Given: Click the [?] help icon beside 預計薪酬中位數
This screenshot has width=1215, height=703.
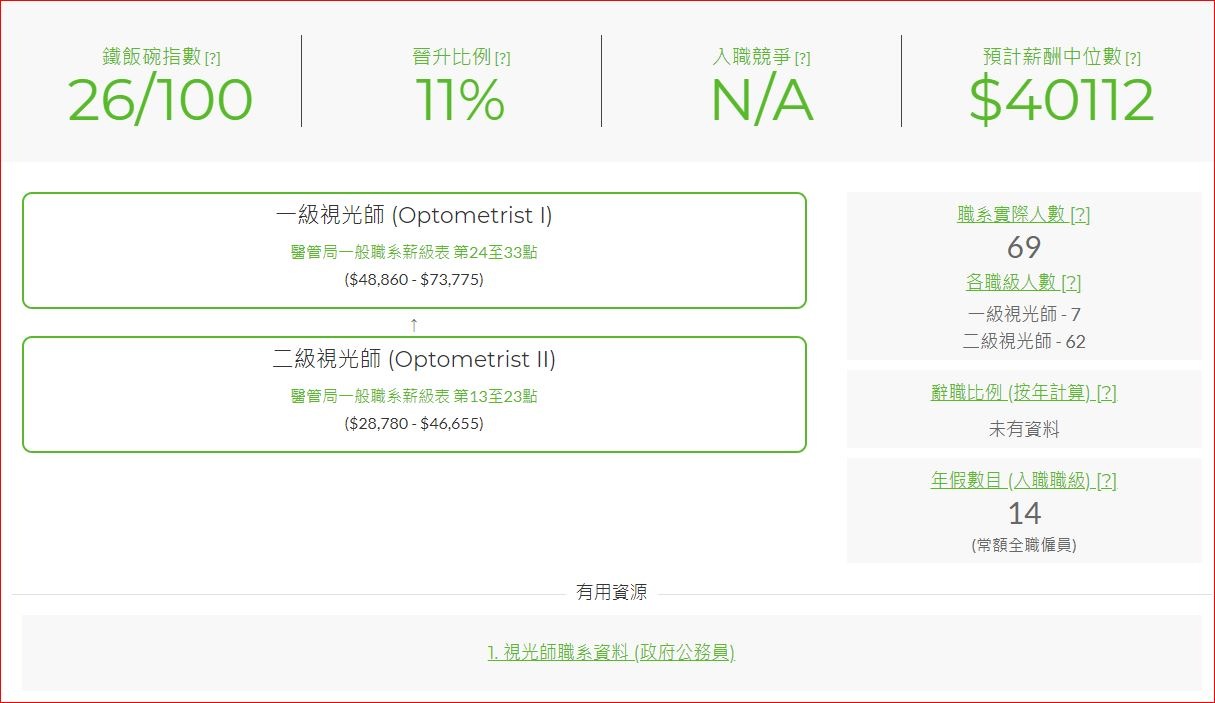Looking at the screenshot, I should coord(1132,59).
